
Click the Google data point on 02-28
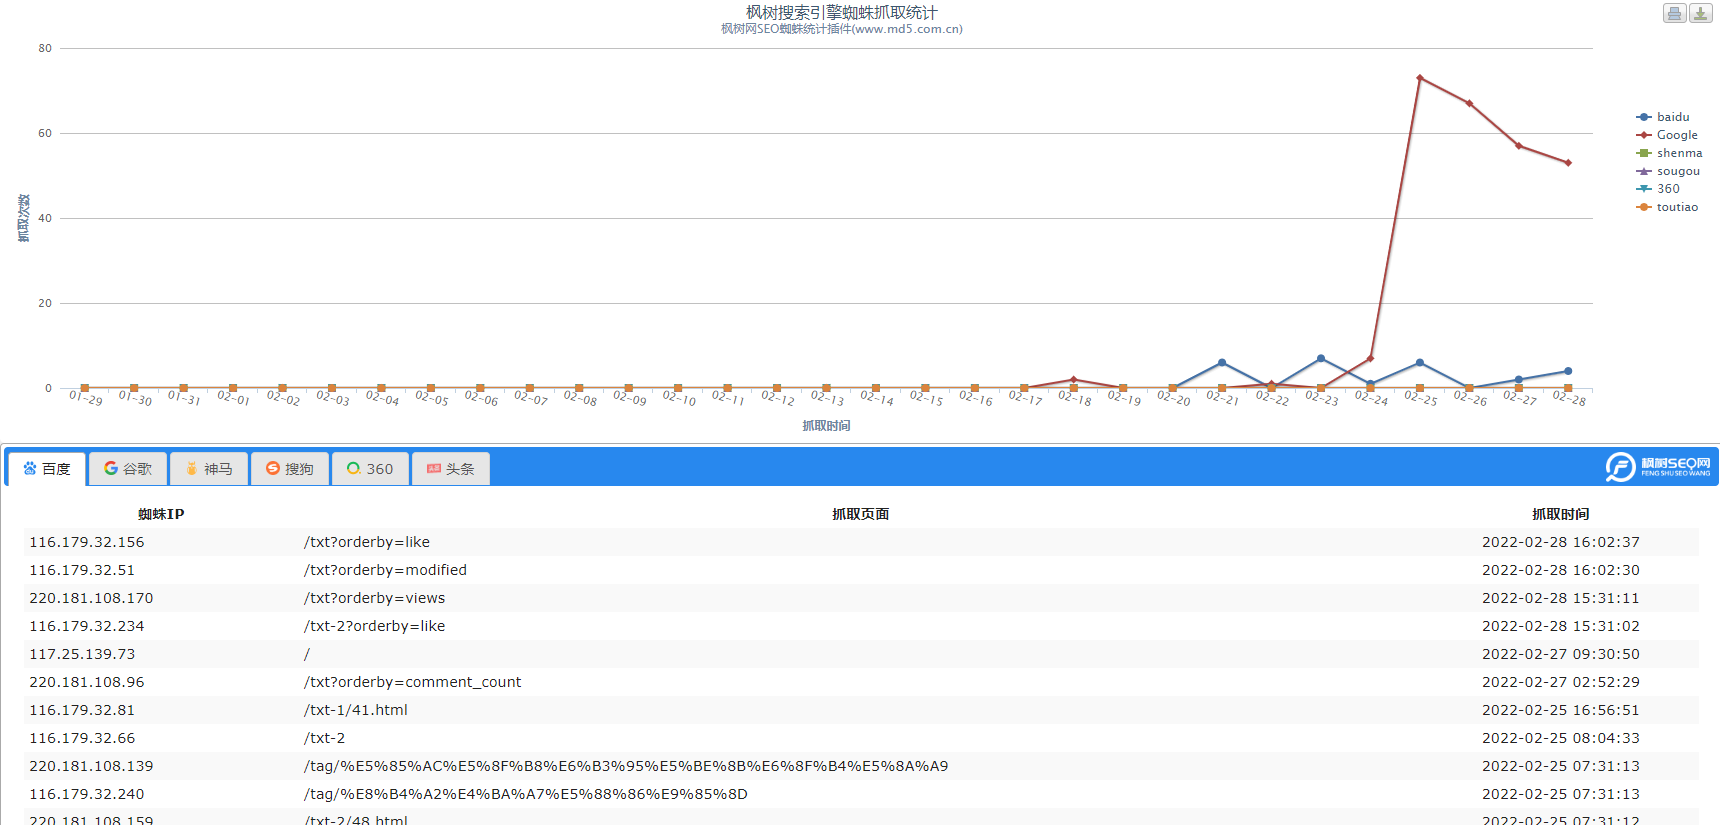(x=1568, y=163)
